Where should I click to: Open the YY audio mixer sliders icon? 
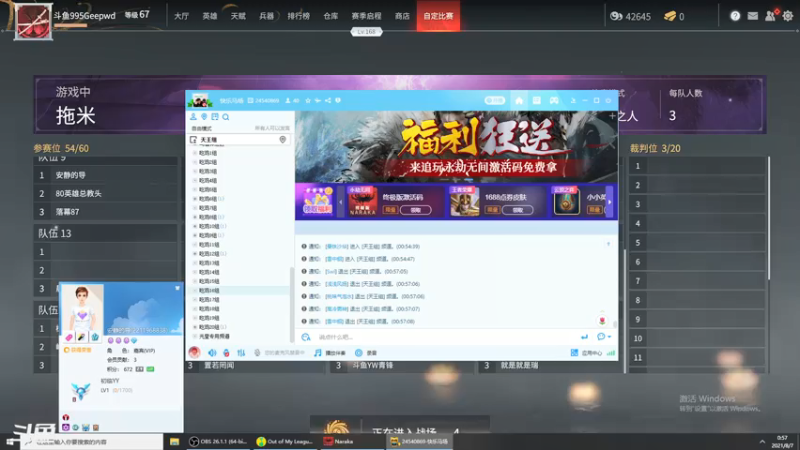241,353
